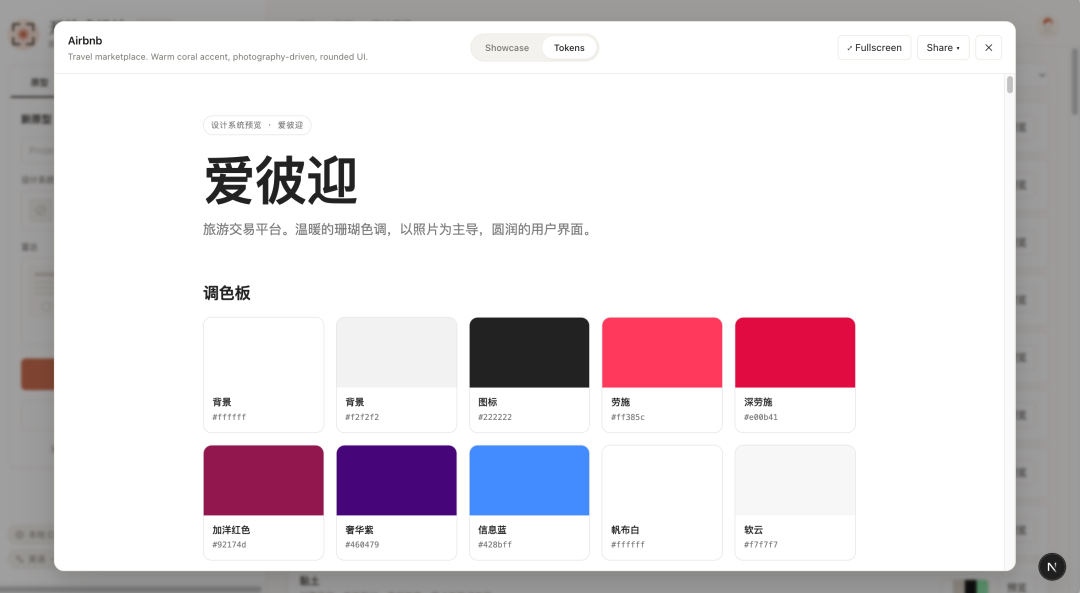Click the 设计系统预览 · 爱彼迎 badge

click(257, 125)
